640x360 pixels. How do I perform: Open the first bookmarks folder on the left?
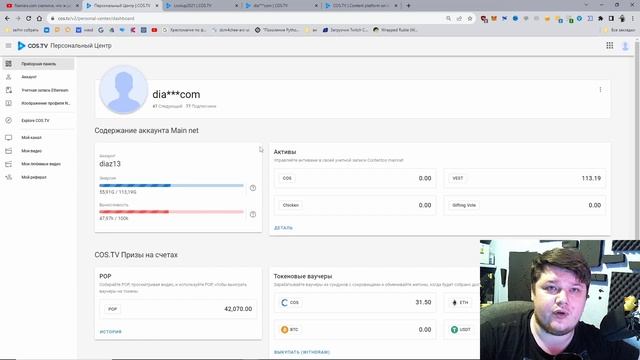[x=23, y=30]
